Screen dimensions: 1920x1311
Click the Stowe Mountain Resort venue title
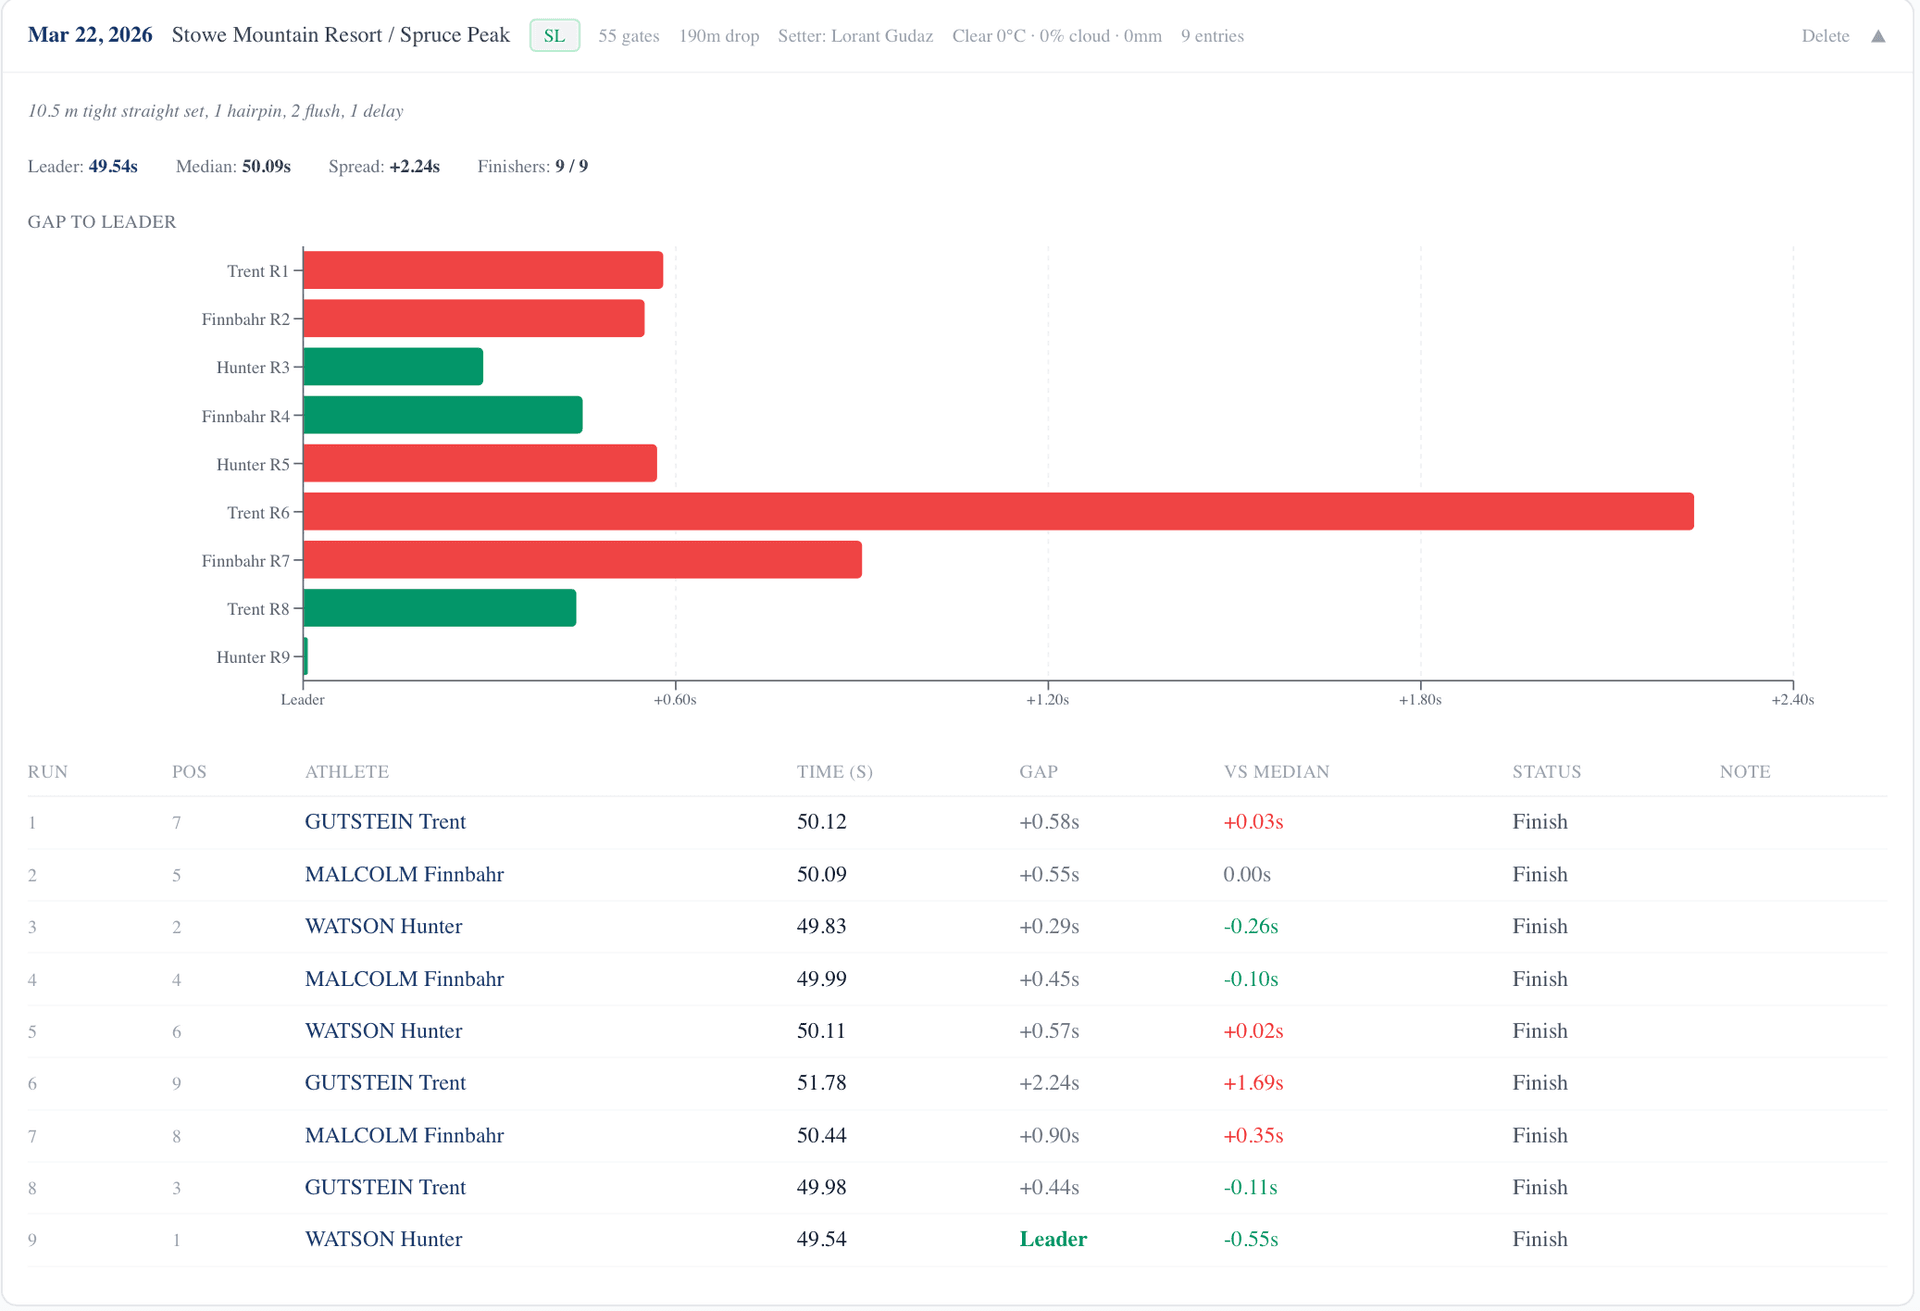[x=340, y=35]
